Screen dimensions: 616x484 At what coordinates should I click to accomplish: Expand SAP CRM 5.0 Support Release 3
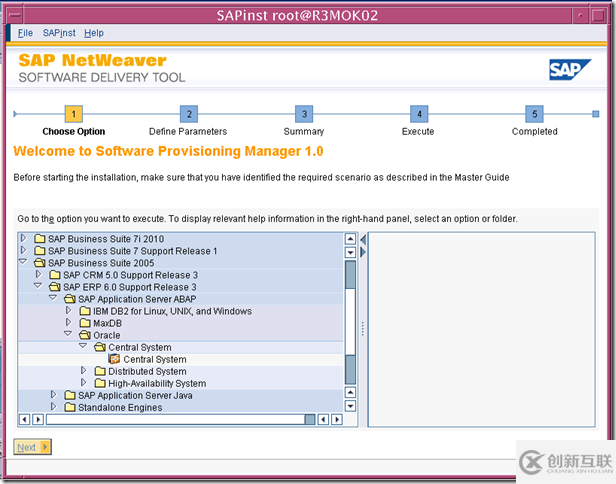pos(38,274)
